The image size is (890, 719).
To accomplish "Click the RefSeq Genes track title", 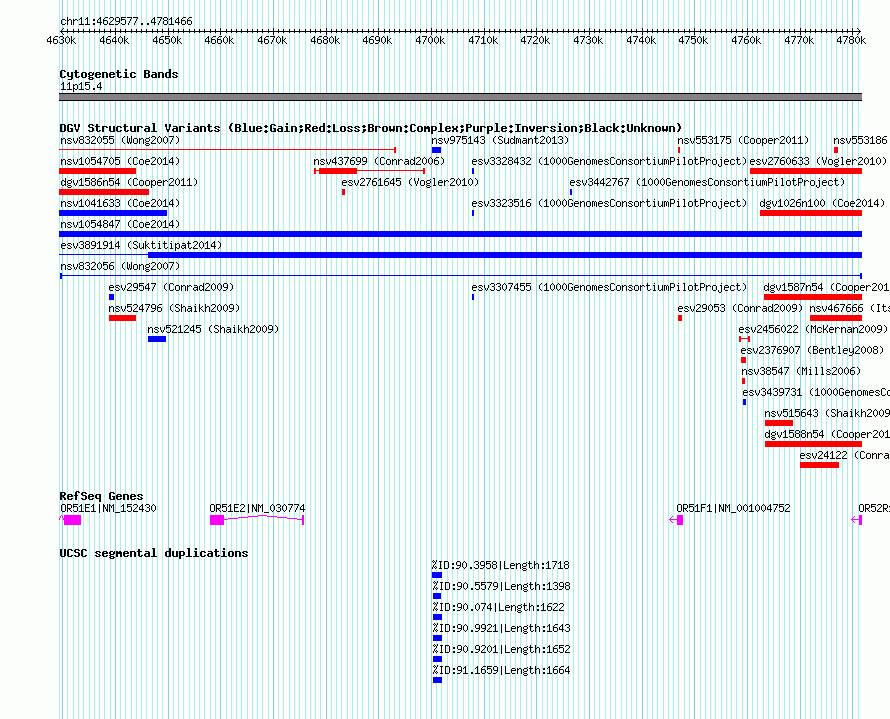I will (101, 496).
